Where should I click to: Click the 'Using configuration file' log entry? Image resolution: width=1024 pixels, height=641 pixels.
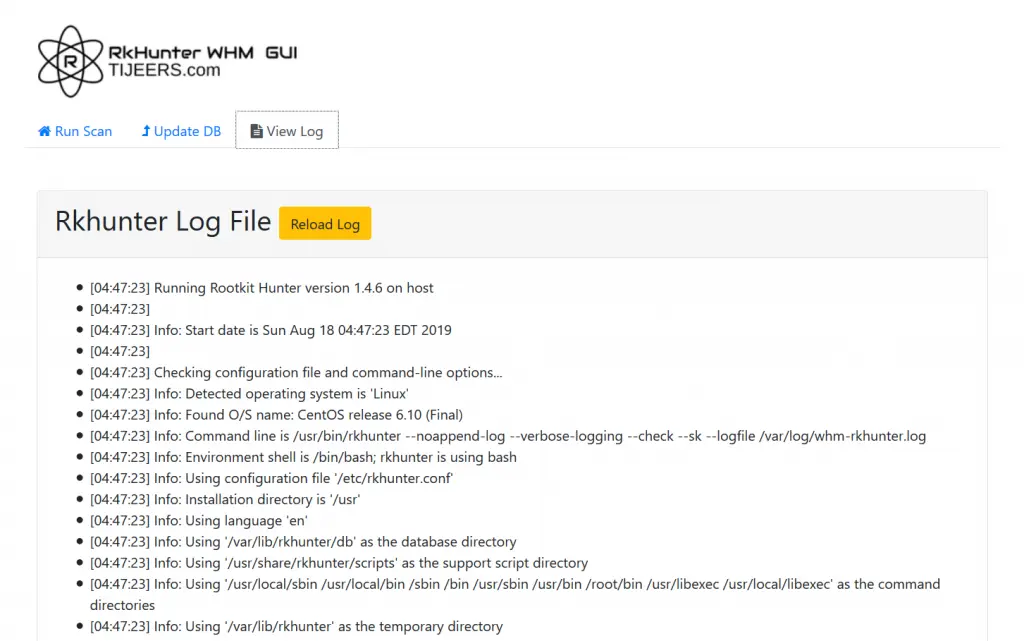click(271, 479)
